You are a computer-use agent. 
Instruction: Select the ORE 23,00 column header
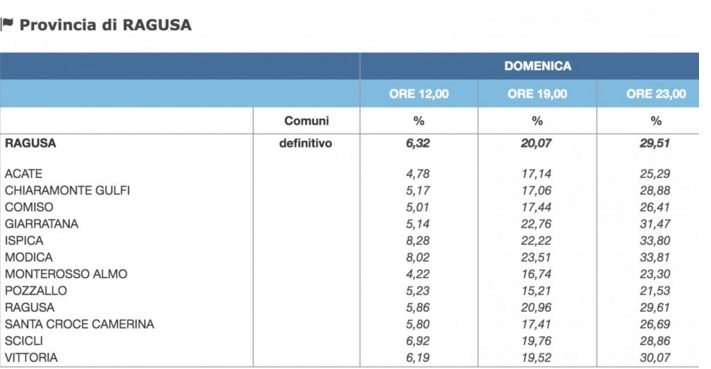pyautogui.click(x=656, y=94)
